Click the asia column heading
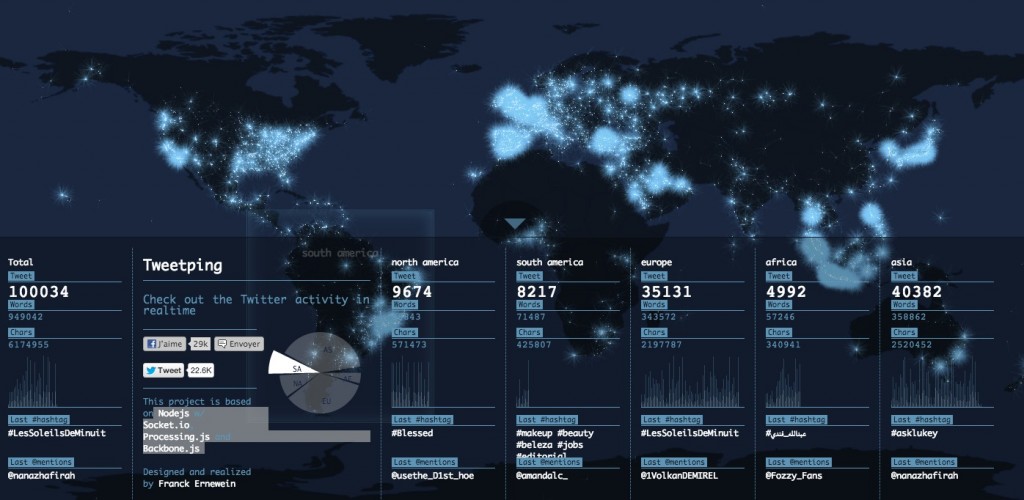Viewport: 1024px width, 500px height. pos(901,262)
